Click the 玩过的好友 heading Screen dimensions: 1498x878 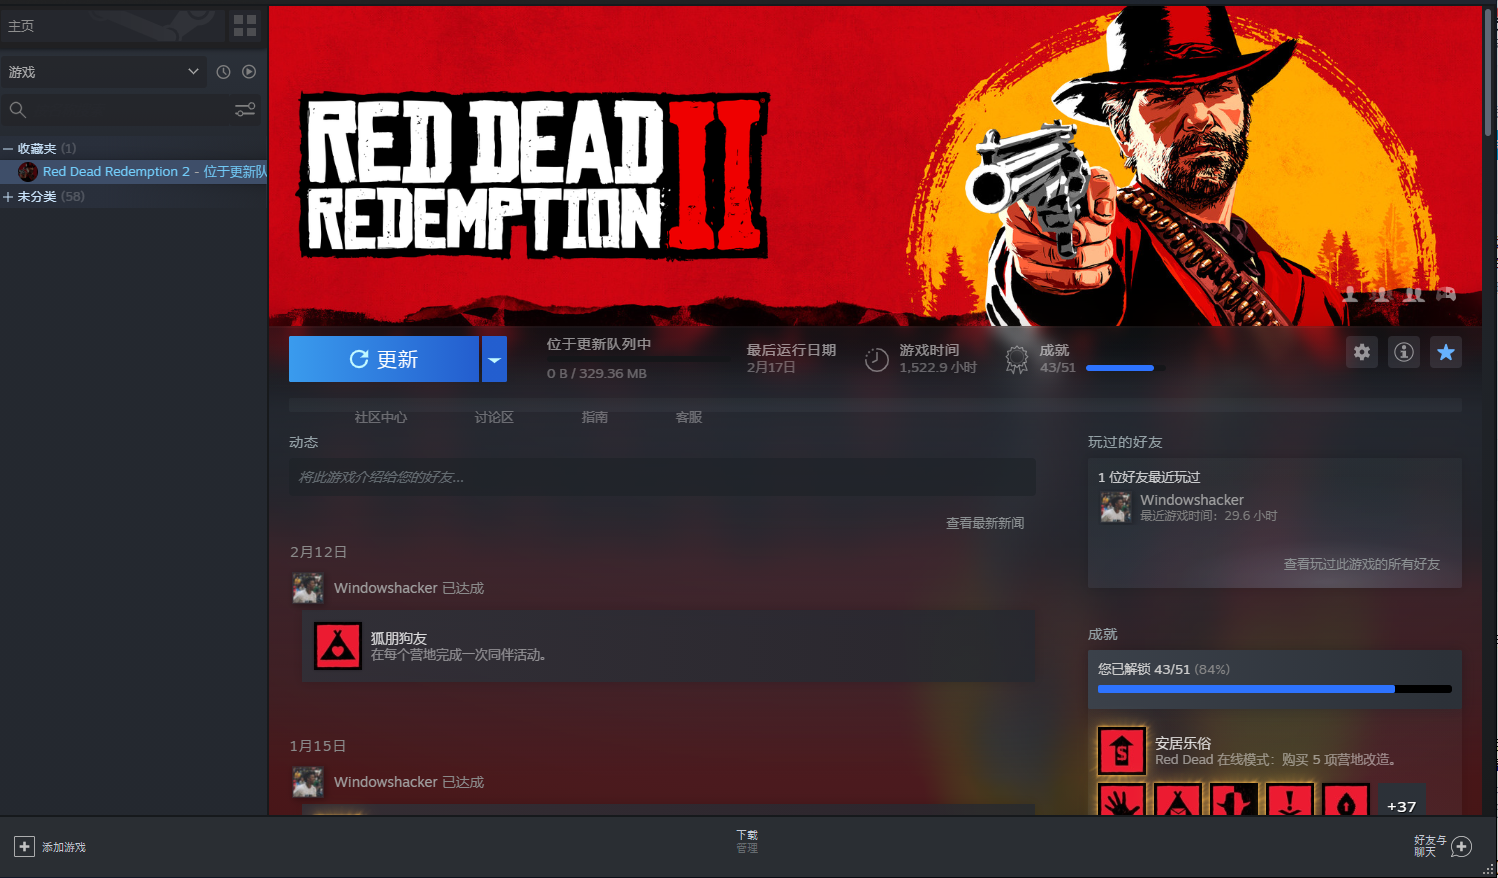pos(1125,442)
